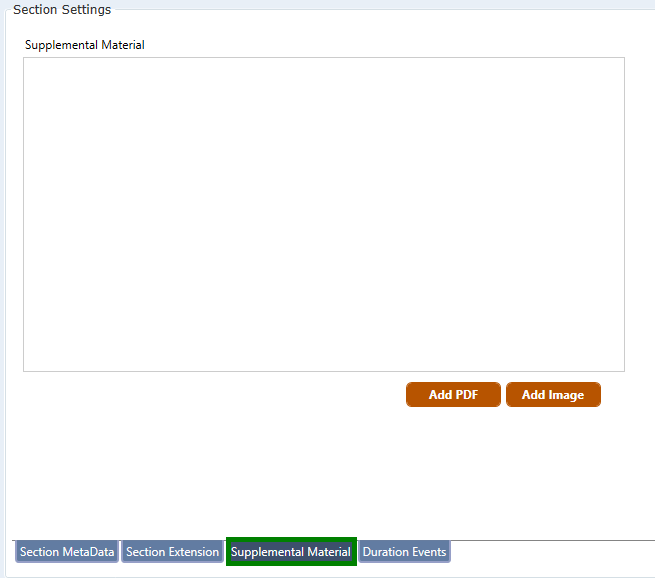Display duration events settings
655x578 pixels.
point(404,552)
